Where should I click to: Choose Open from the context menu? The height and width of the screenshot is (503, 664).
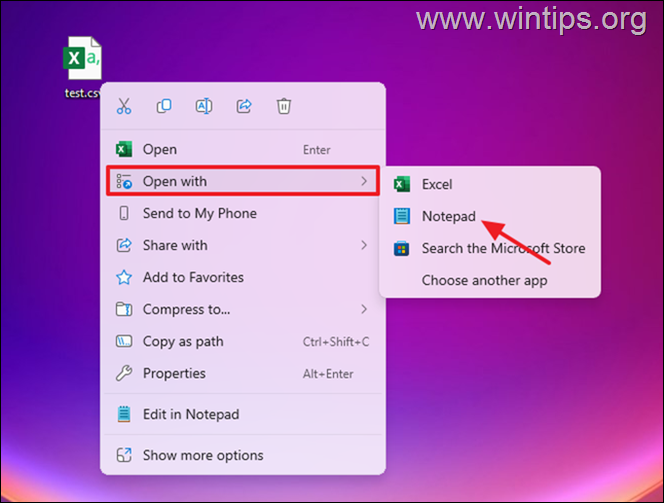[160, 149]
